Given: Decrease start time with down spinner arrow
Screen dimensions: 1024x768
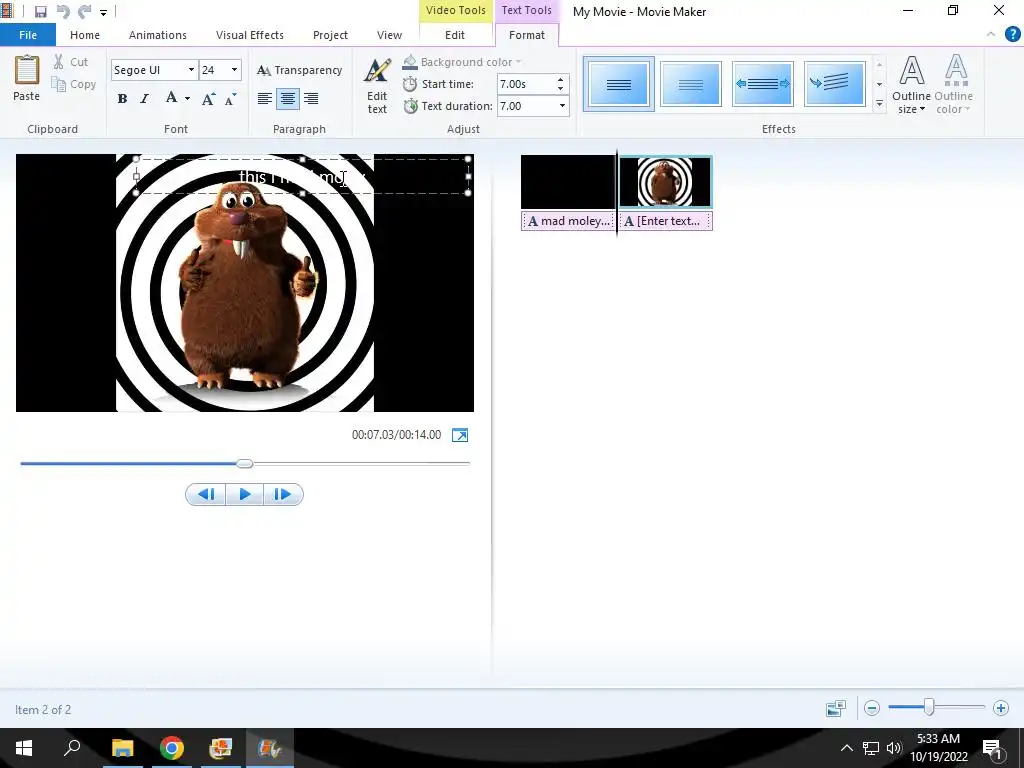Looking at the screenshot, I should (x=560, y=89).
